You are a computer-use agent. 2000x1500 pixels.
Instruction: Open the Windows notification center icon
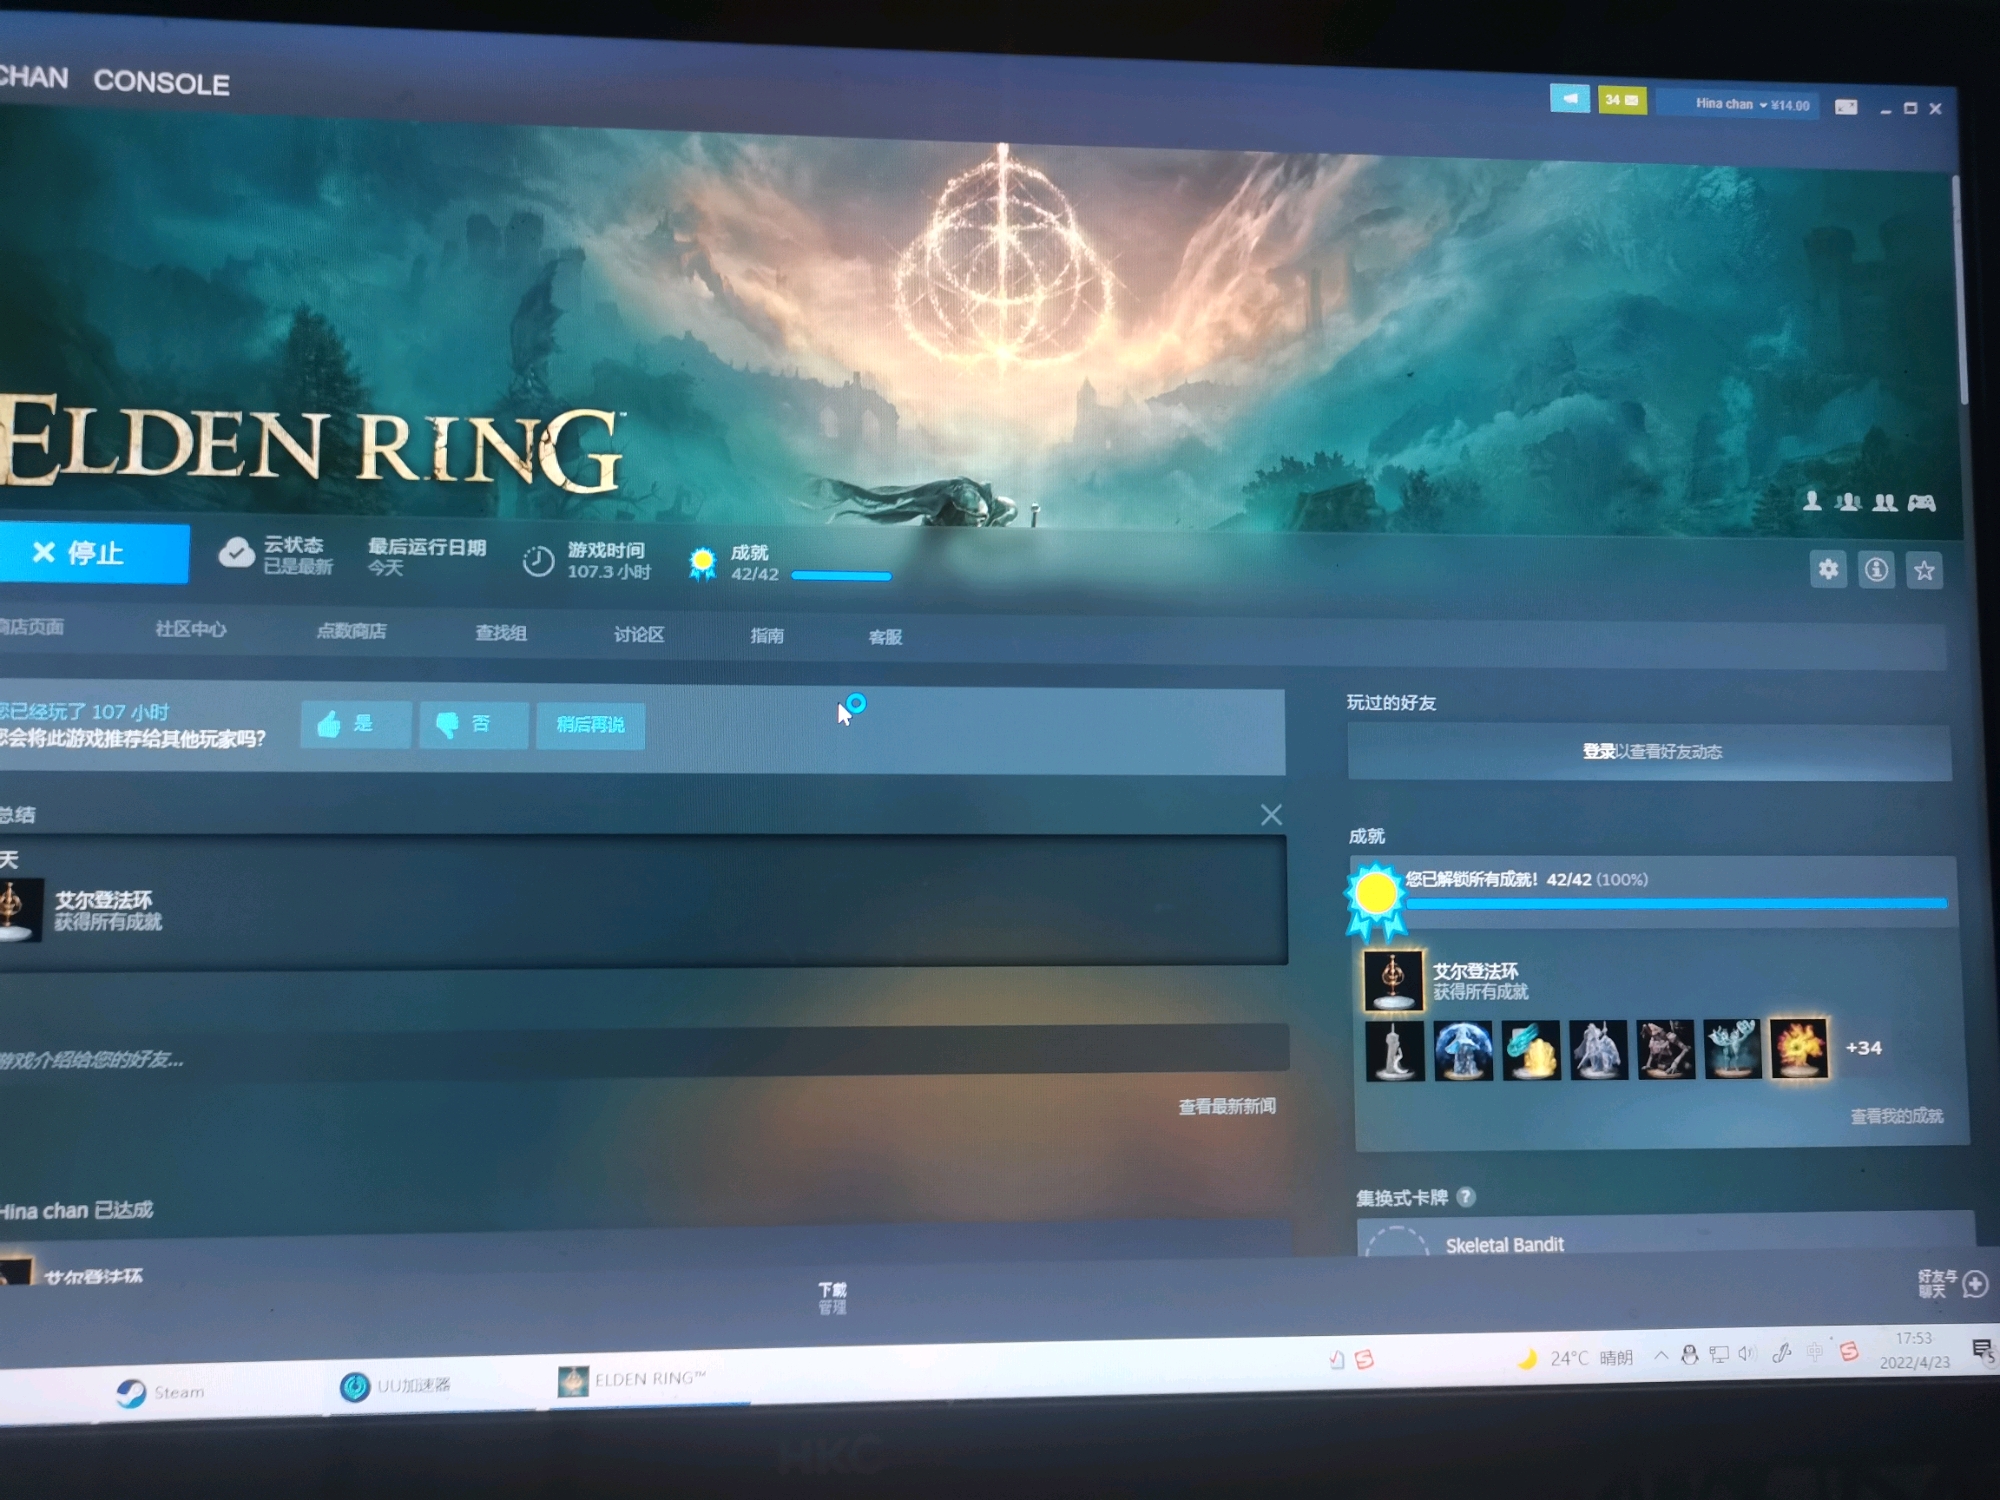tap(1982, 1351)
